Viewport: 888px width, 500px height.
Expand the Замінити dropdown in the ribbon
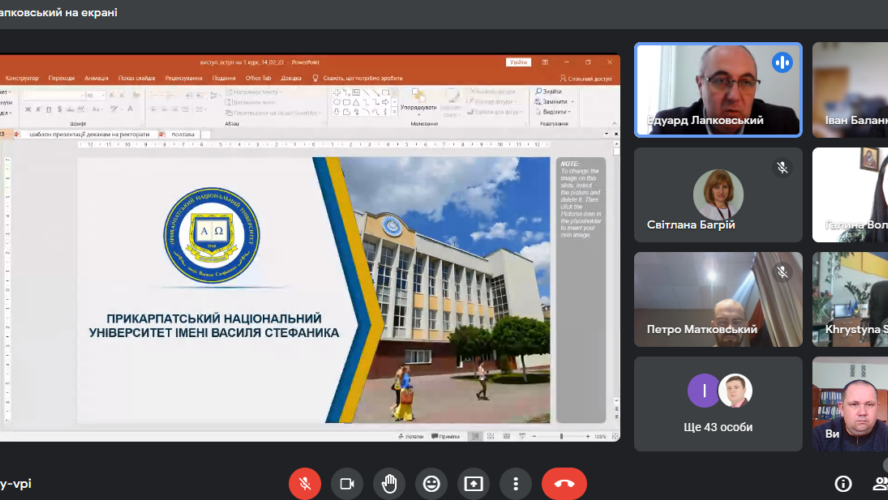click(x=554, y=102)
